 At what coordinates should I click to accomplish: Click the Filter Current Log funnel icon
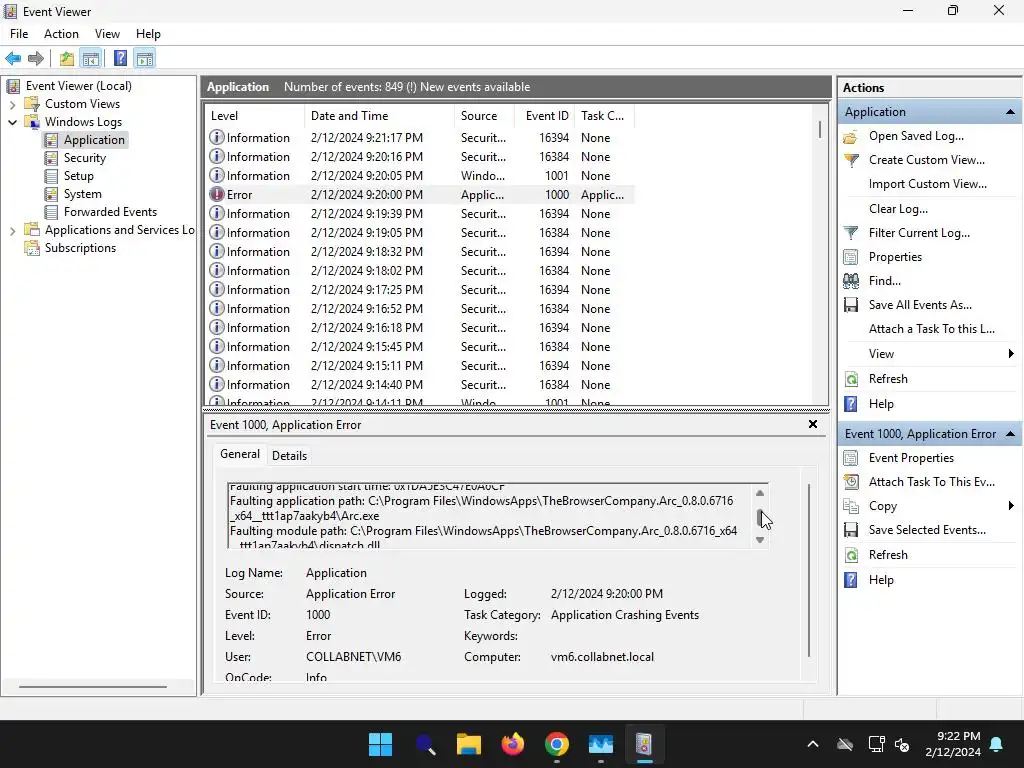(850, 233)
